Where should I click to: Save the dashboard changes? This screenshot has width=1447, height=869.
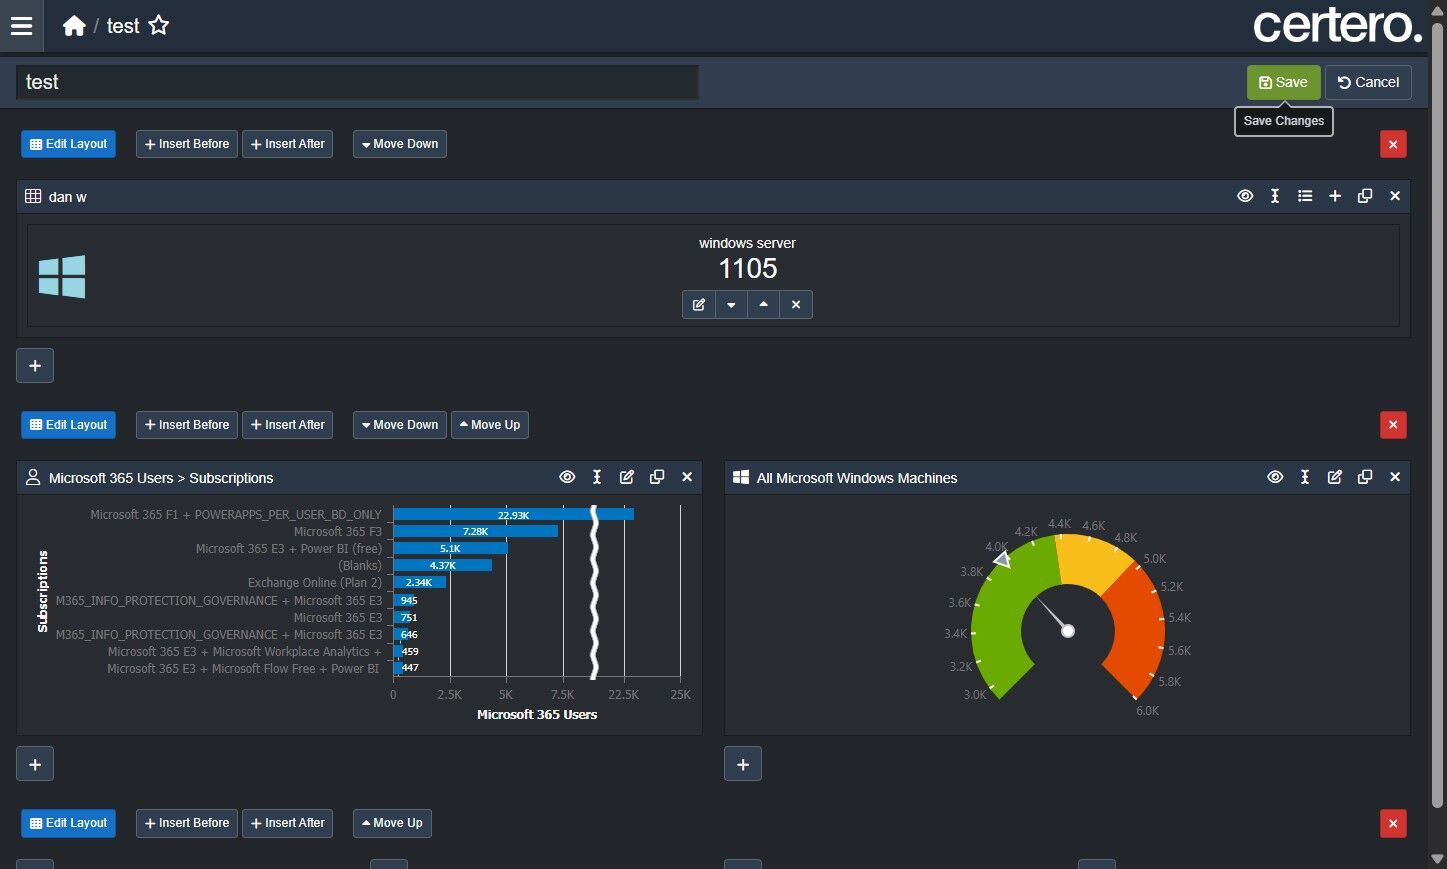(1283, 82)
